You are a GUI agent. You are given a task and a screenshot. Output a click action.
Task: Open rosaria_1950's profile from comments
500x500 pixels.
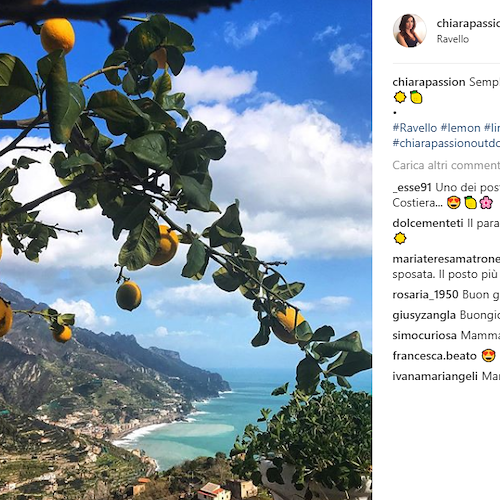[425, 295]
